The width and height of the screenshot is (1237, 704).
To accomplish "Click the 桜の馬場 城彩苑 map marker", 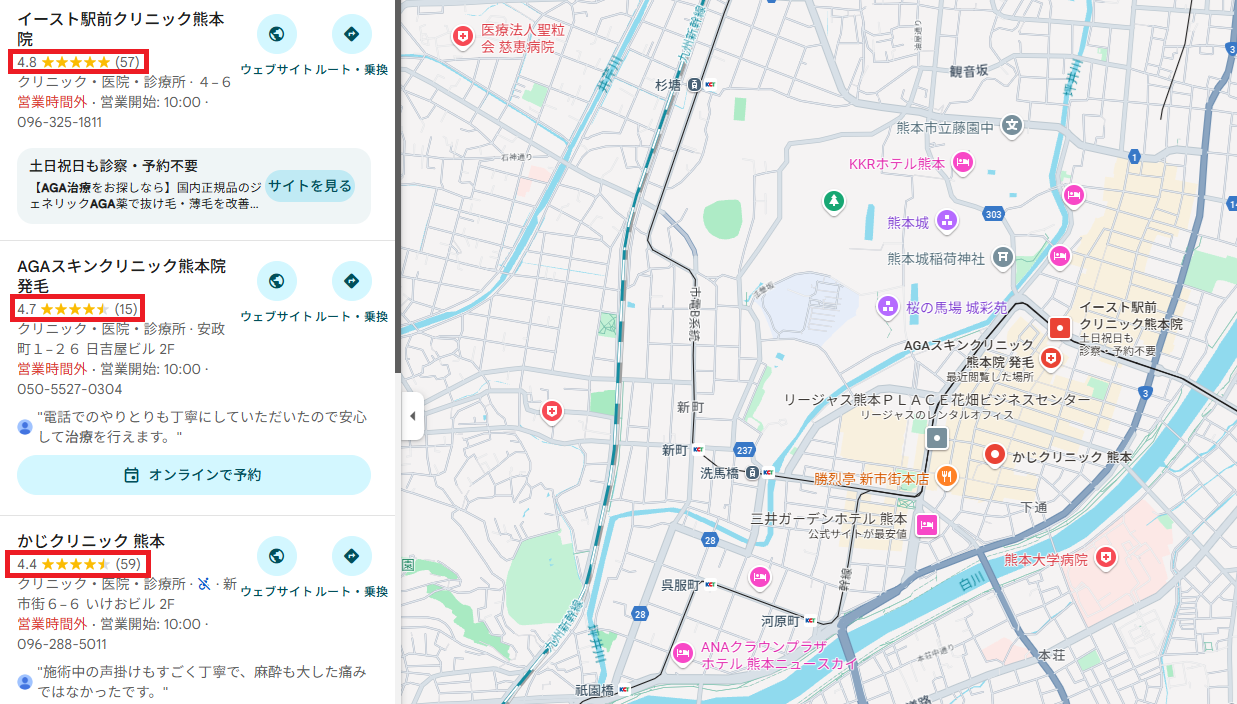I will (x=887, y=306).
